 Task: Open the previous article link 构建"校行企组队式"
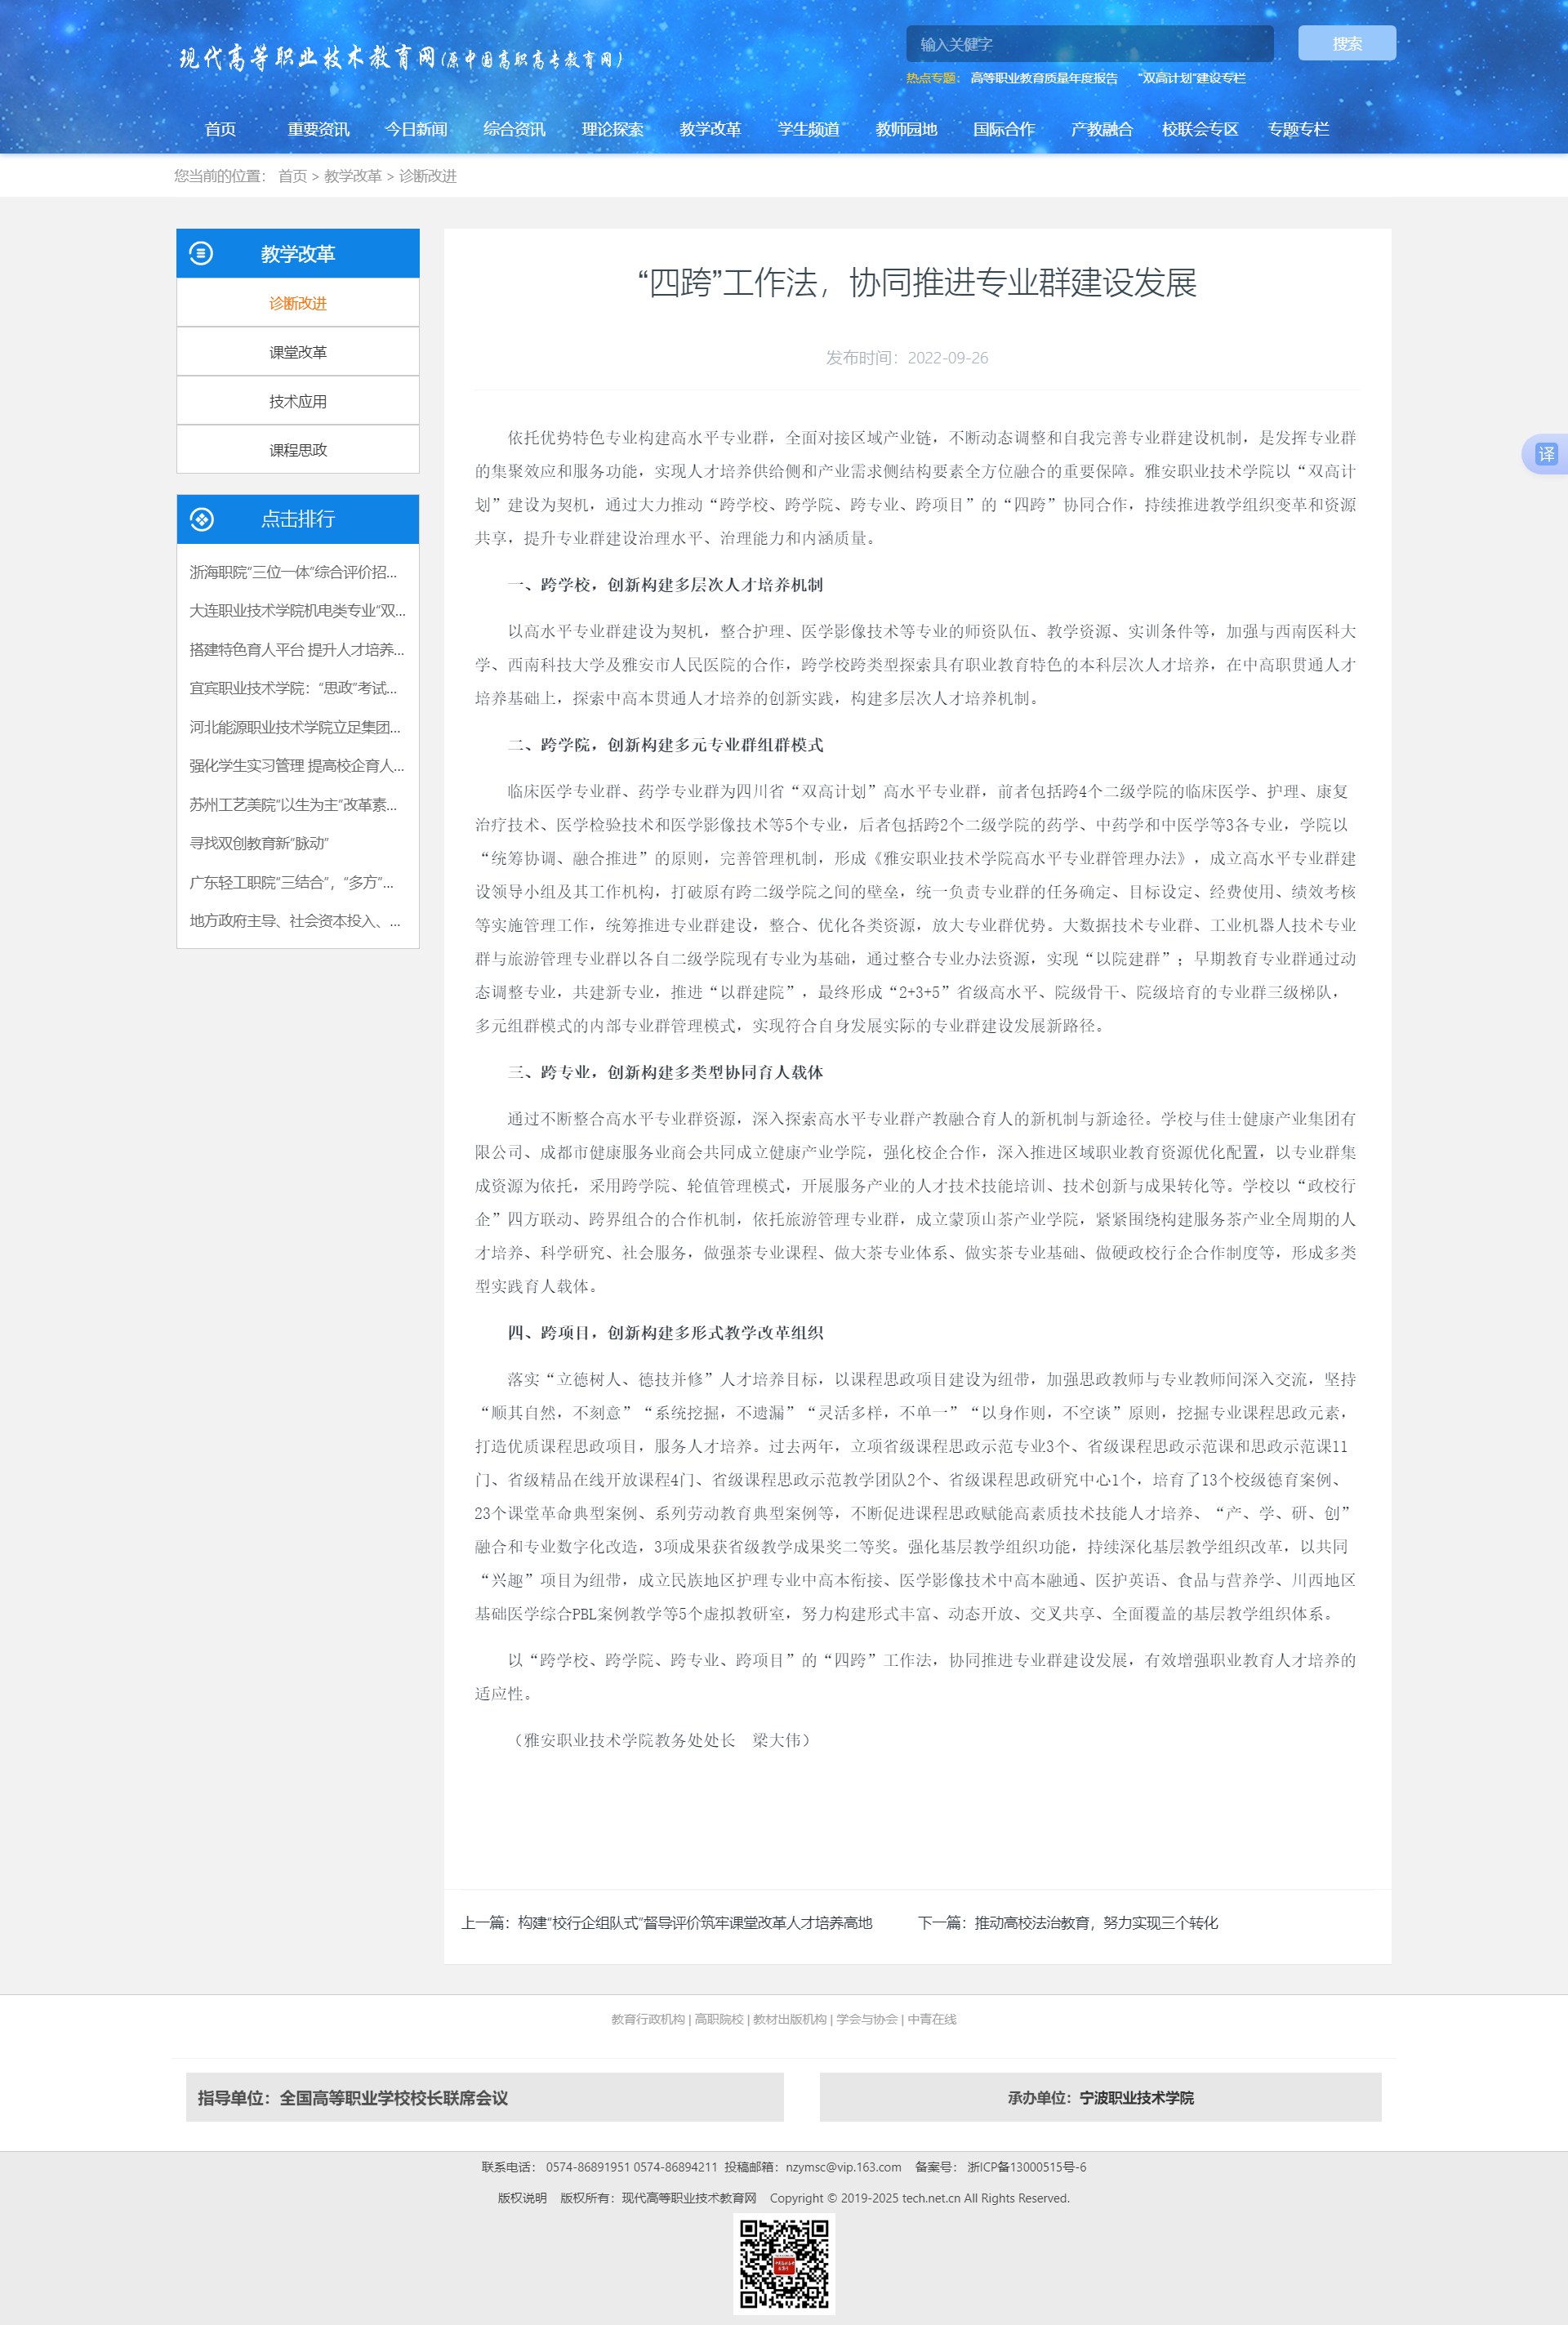pos(694,1922)
